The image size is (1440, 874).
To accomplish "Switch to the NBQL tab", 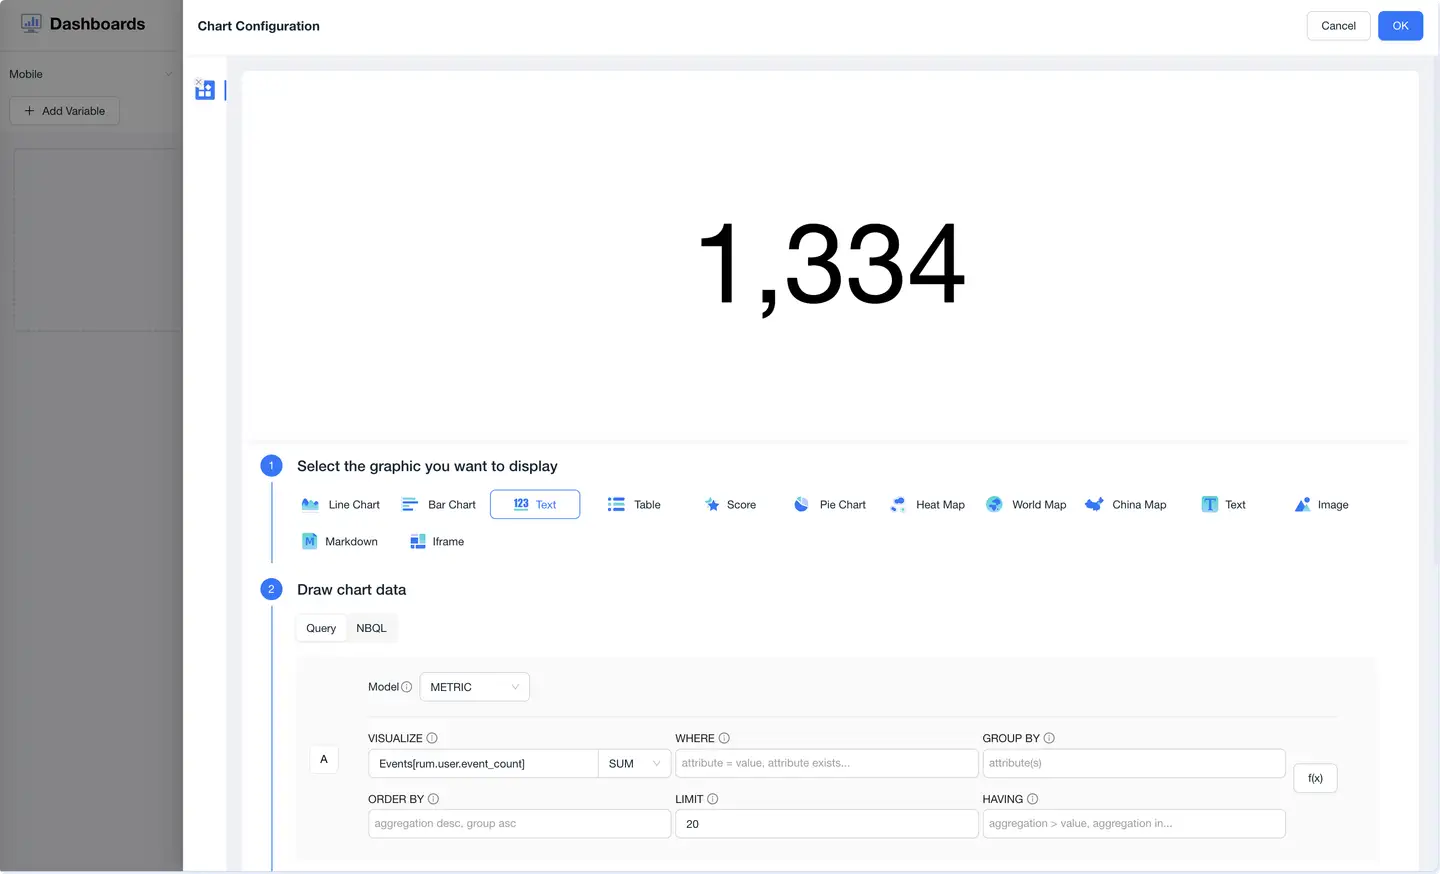I will (x=371, y=629).
